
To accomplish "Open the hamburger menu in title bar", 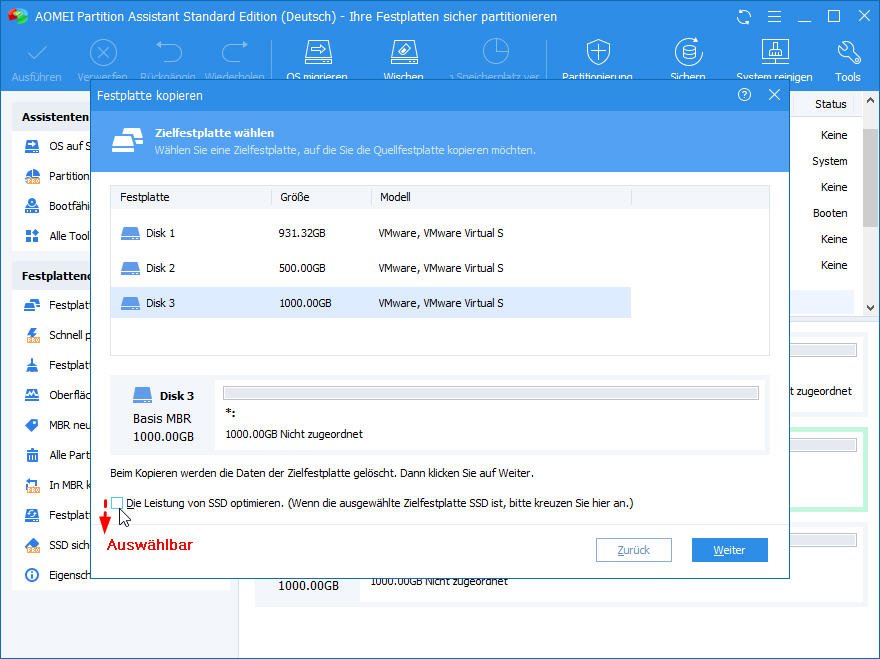I will point(774,17).
